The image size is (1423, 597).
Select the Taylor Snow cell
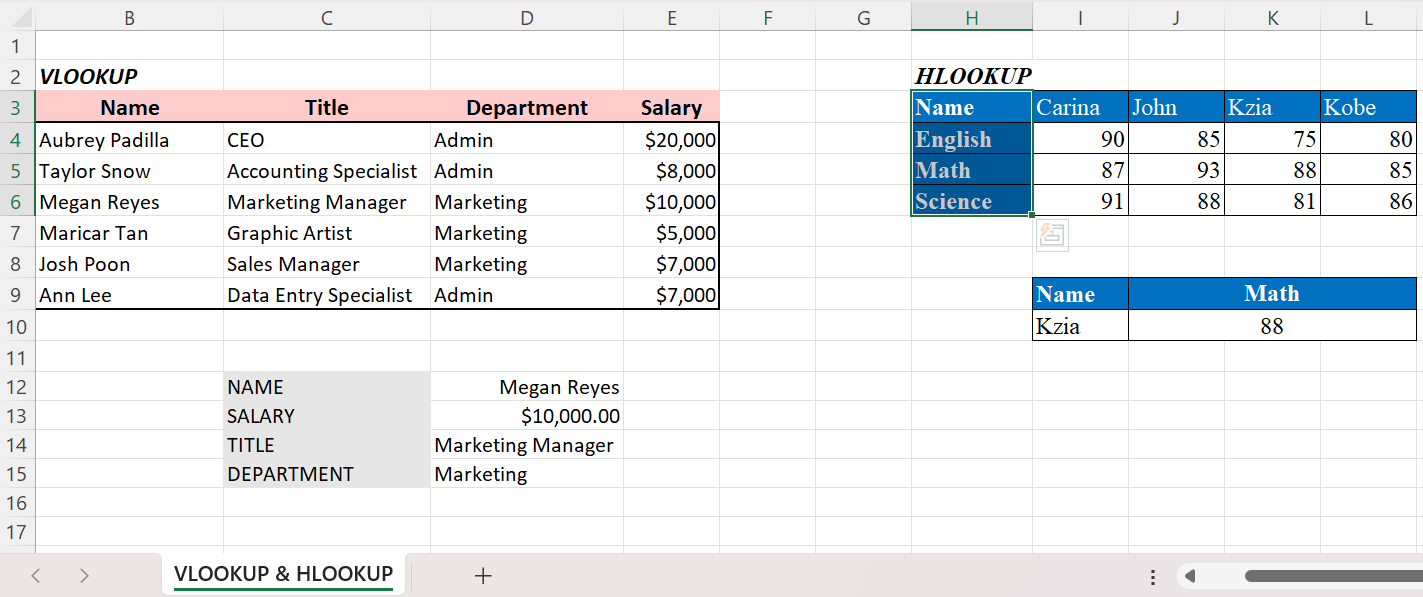[x=129, y=171]
